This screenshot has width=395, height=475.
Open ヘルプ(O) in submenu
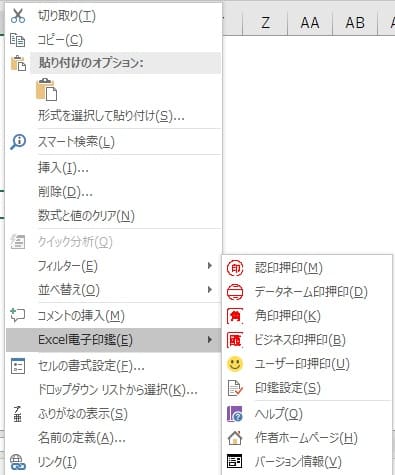(x=279, y=414)
